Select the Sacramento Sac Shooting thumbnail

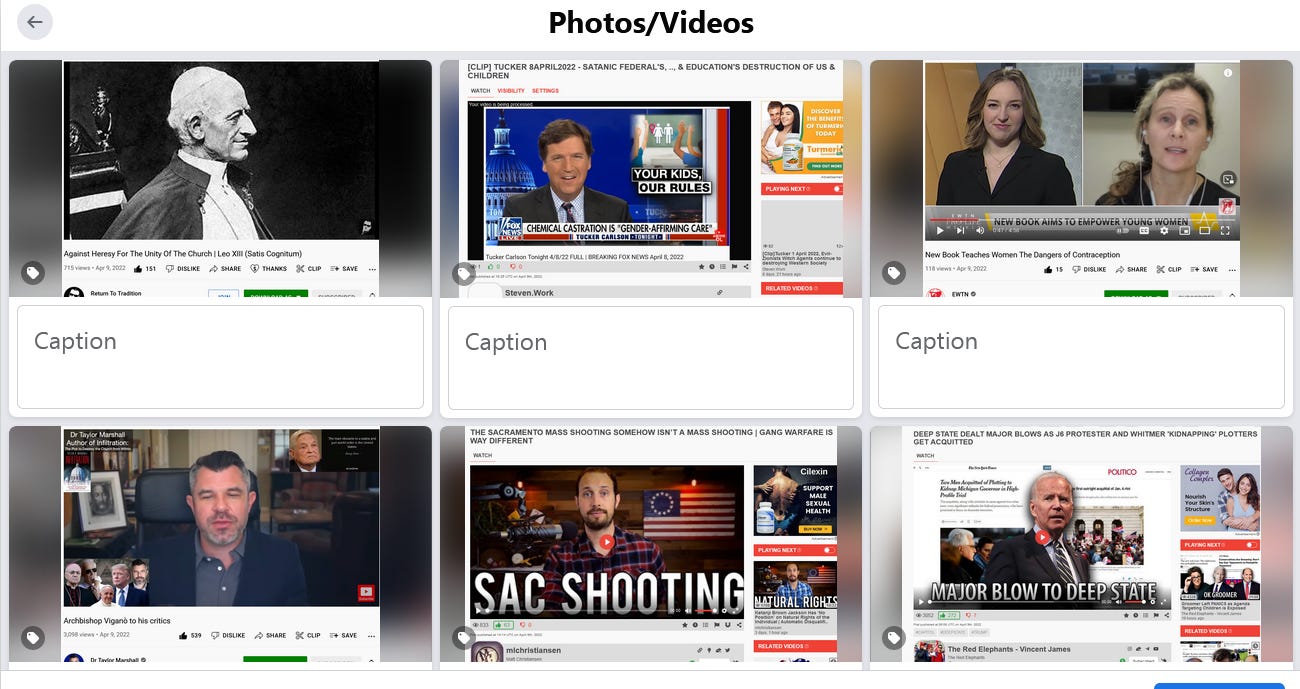pos(651,544)
